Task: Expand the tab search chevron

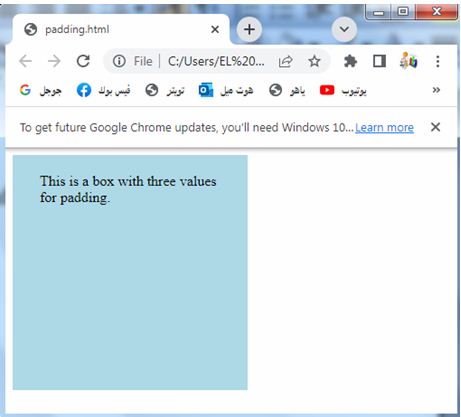Action: point(344,29)
